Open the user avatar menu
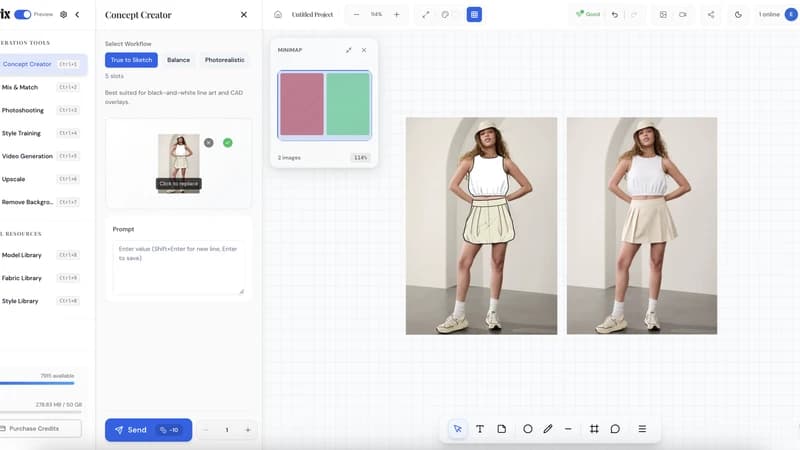 coord(791,14)
